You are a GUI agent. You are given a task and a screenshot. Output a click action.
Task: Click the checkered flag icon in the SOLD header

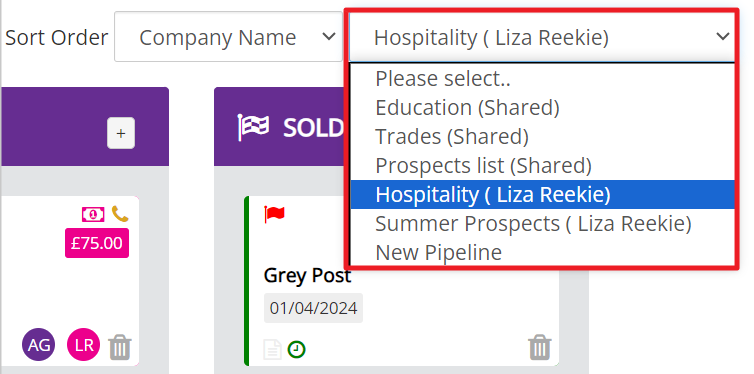(253, 127)
